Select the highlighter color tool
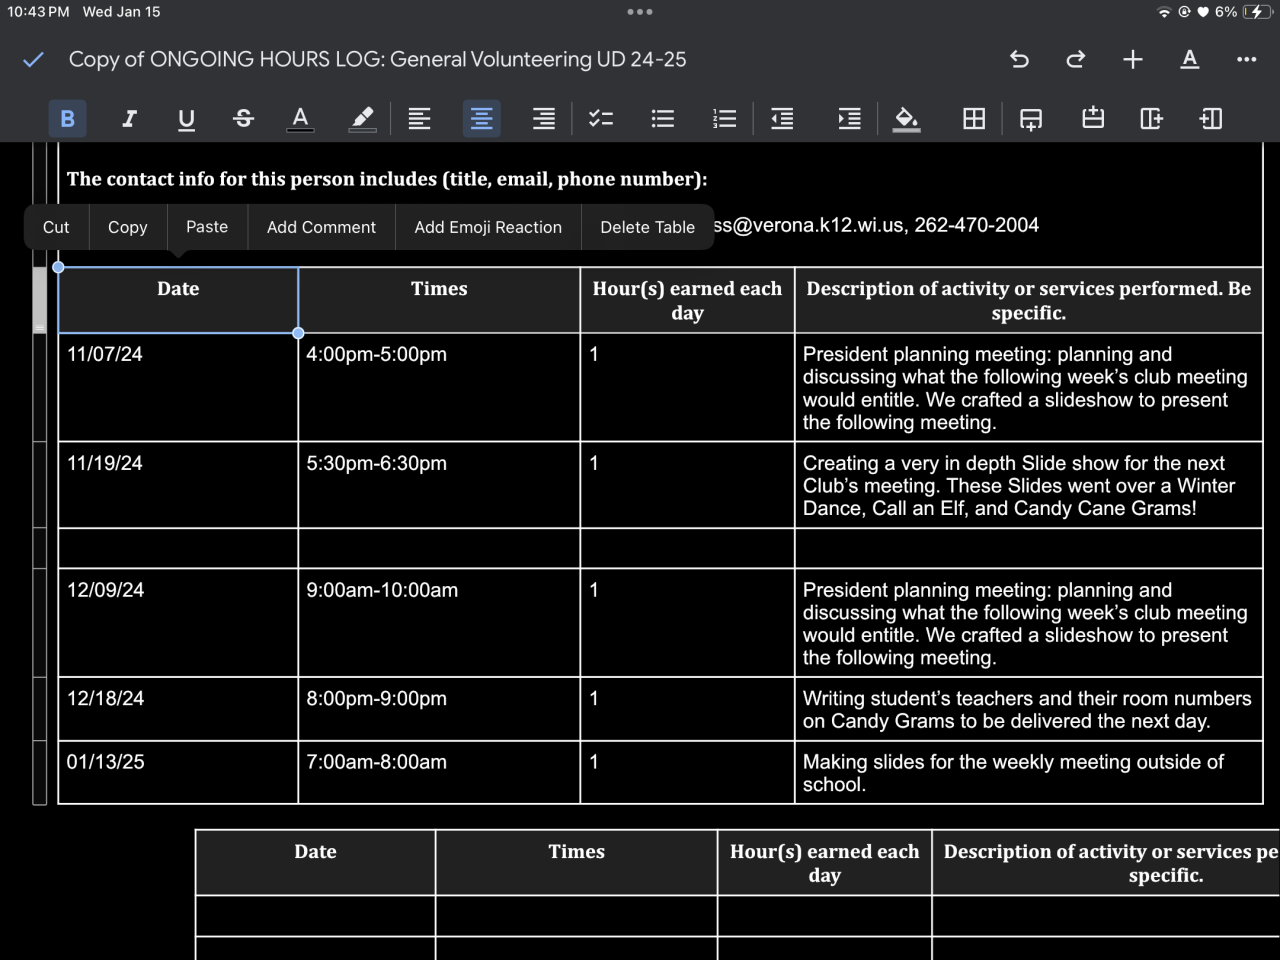This screenshot has height=960, width=1280. [x=362, y=119]
